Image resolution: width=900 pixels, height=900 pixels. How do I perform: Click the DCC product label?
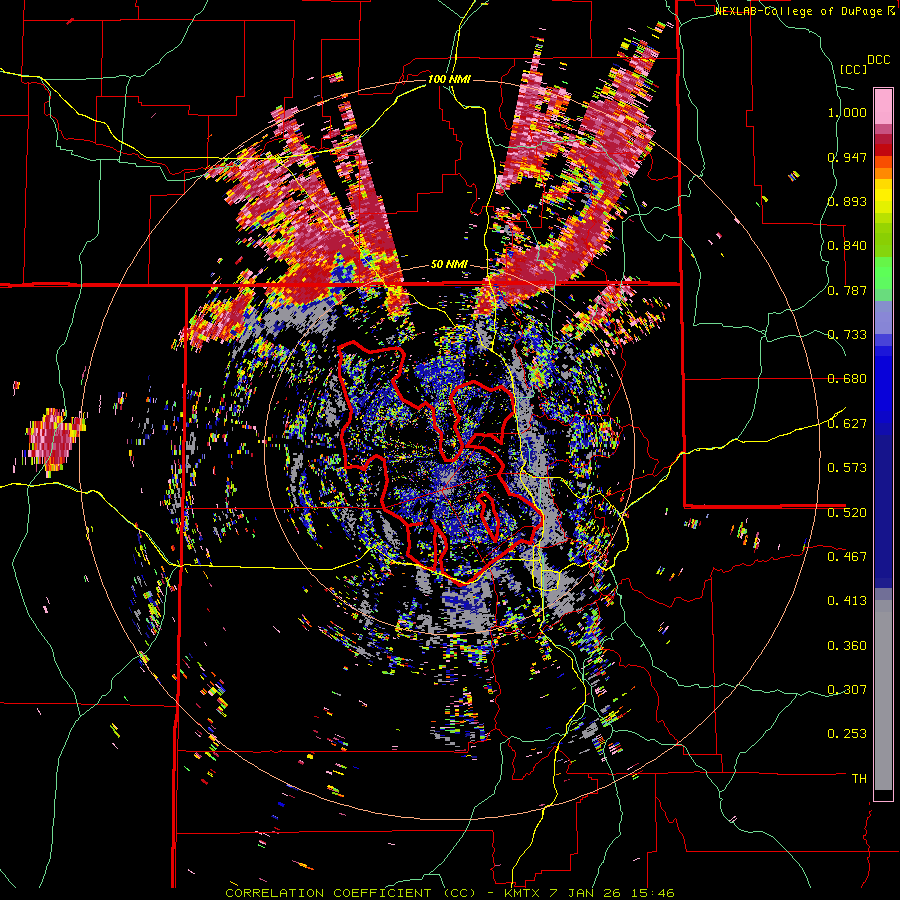(x=878, y=60)
